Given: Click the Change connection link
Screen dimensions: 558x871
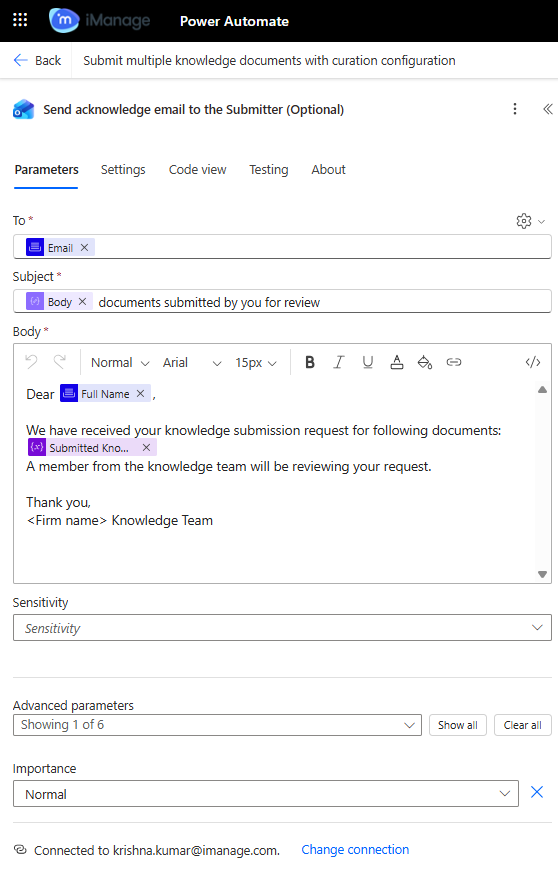Looking at the screenshot, I should click(355, 850).
